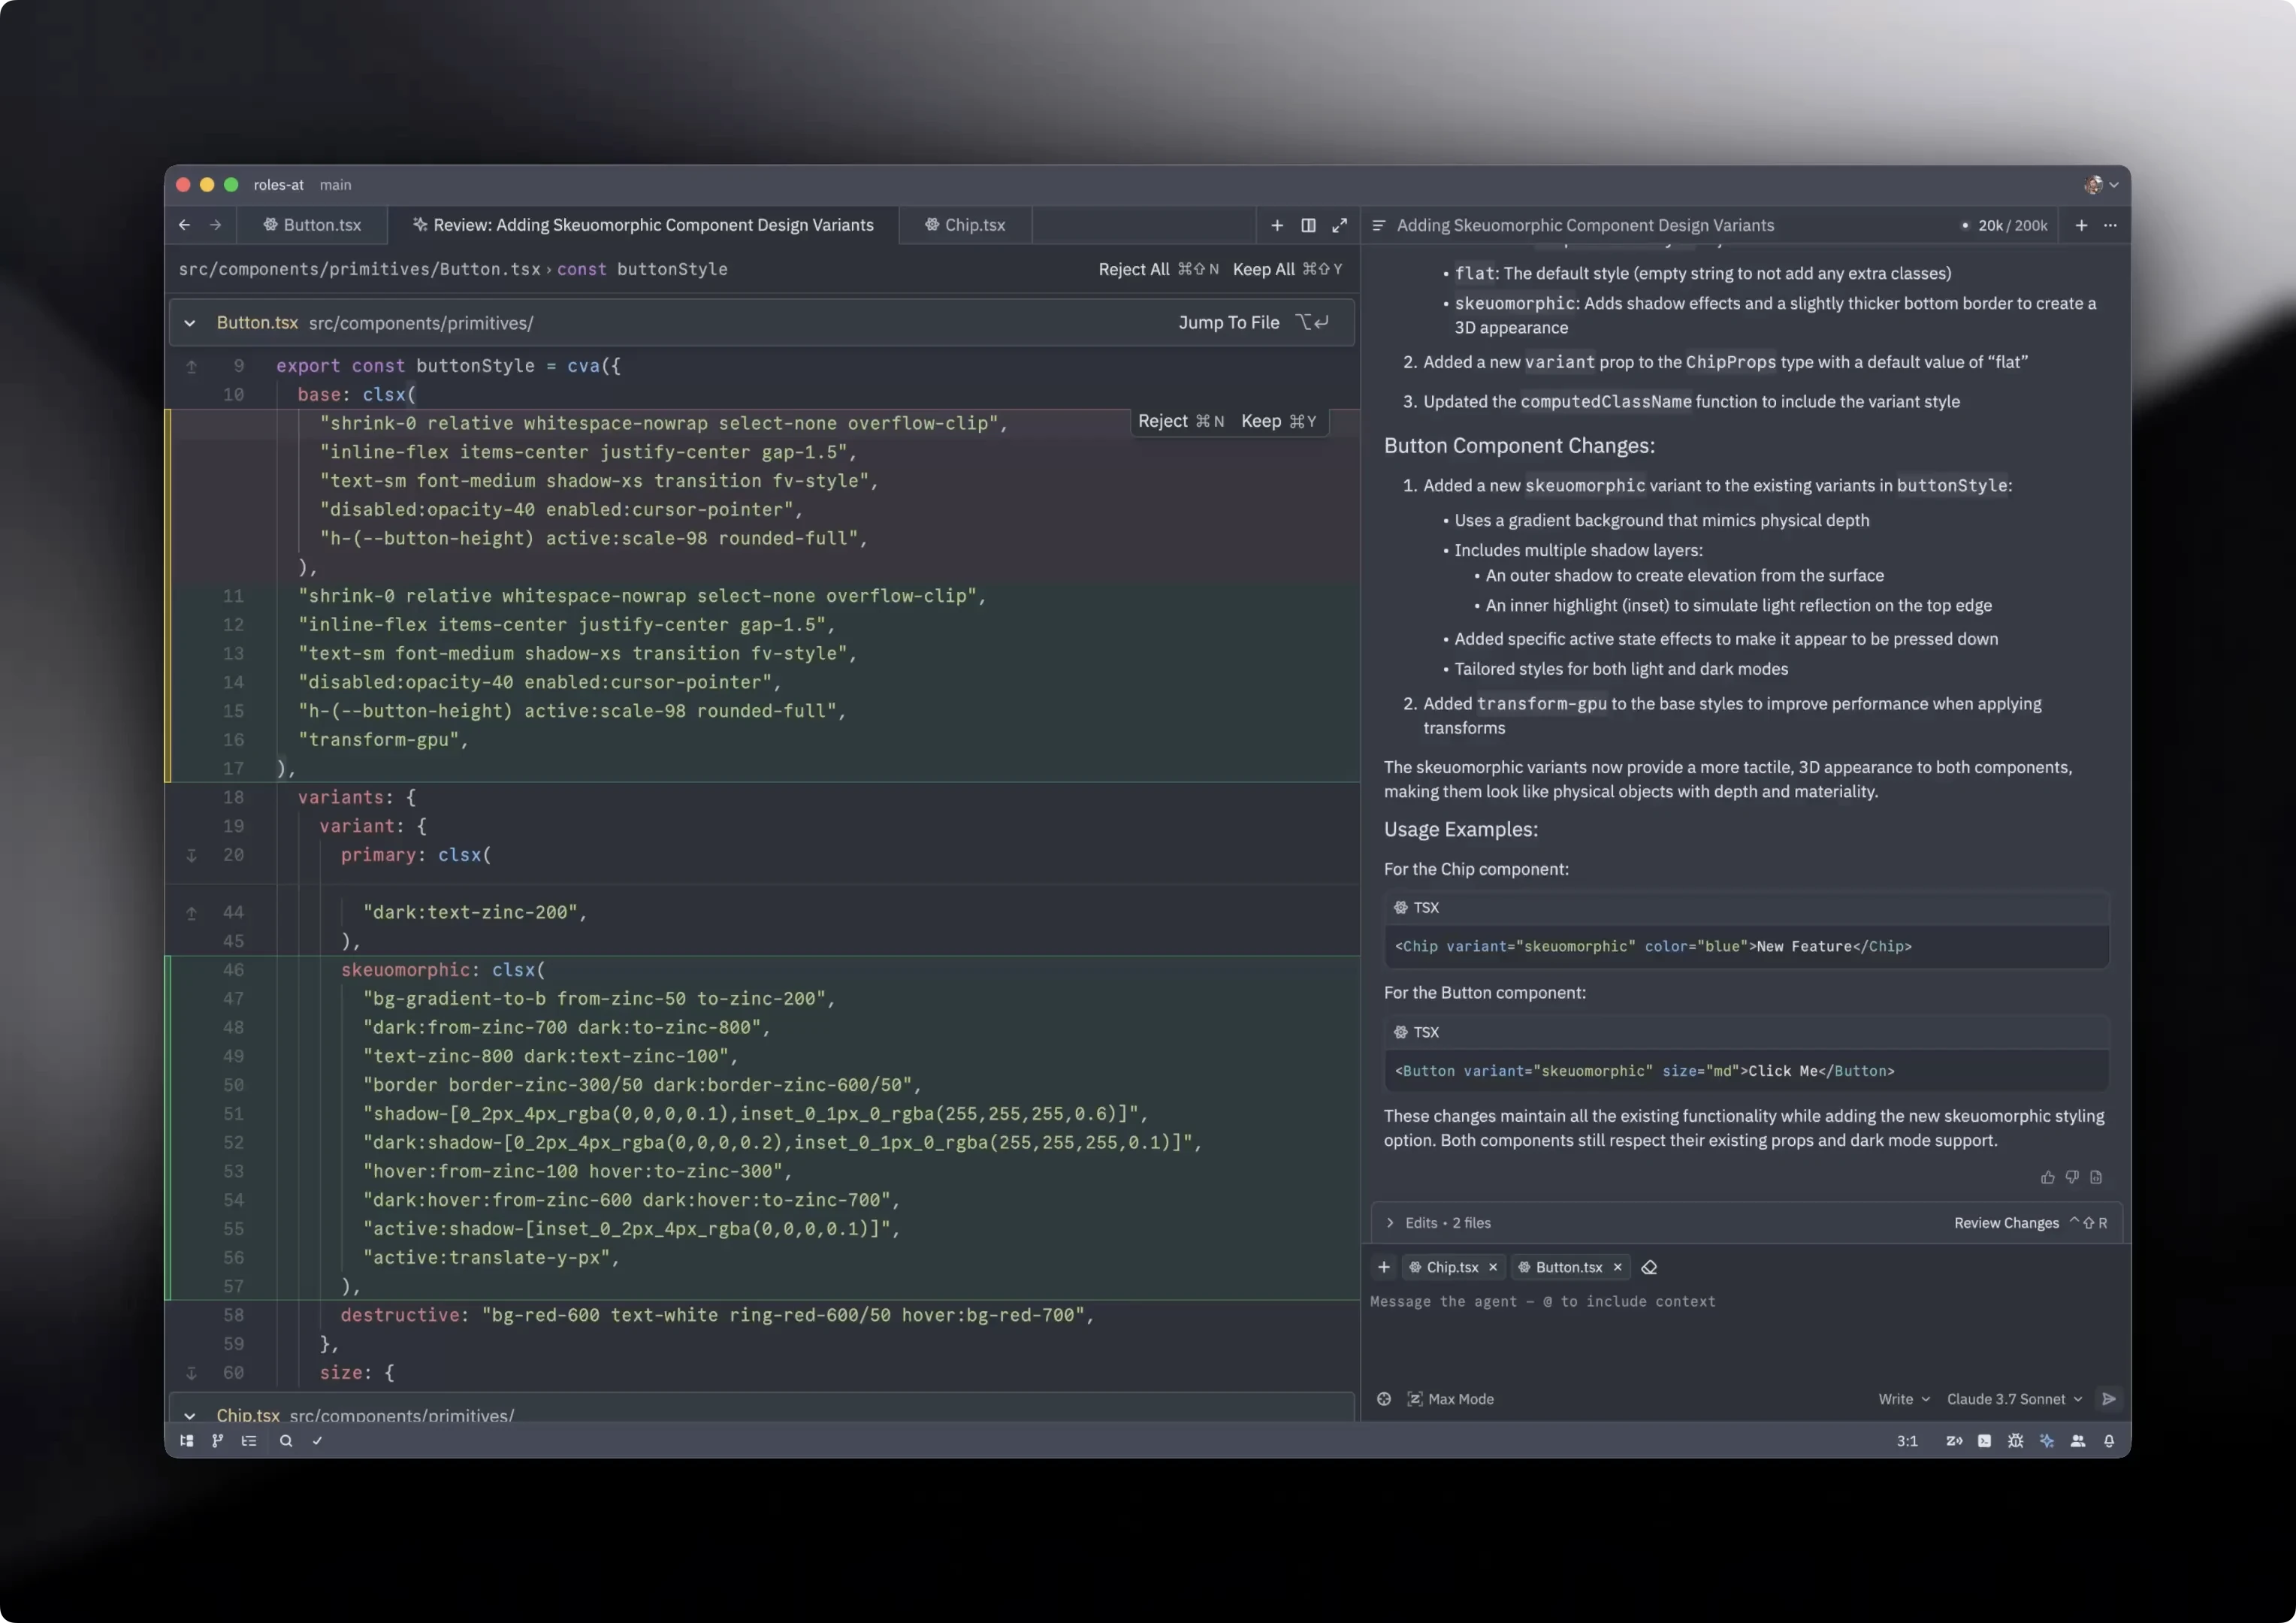2296x1623 pixels.
Task: Toggle the agent panel sparkle icon
Action: pos(2047,1441)
